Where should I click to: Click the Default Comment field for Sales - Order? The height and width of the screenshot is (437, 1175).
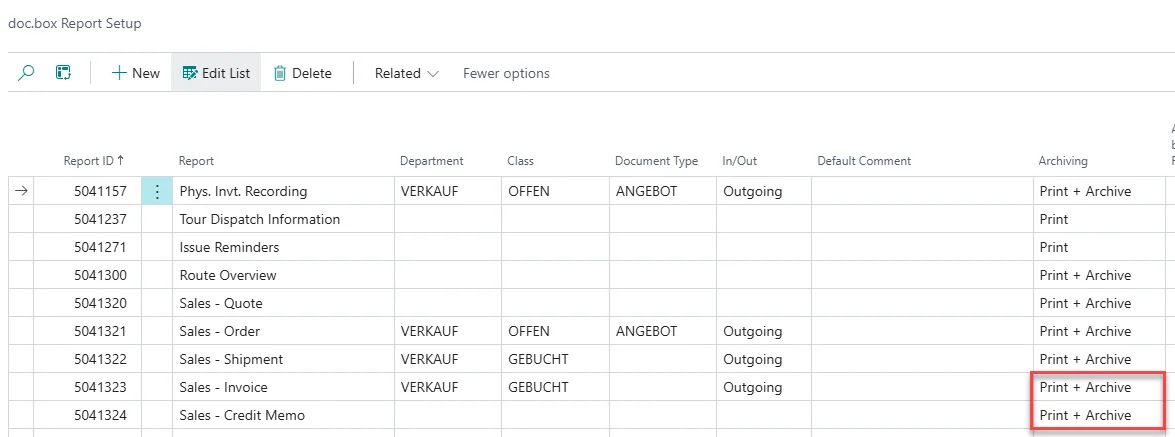pos(920,331)
